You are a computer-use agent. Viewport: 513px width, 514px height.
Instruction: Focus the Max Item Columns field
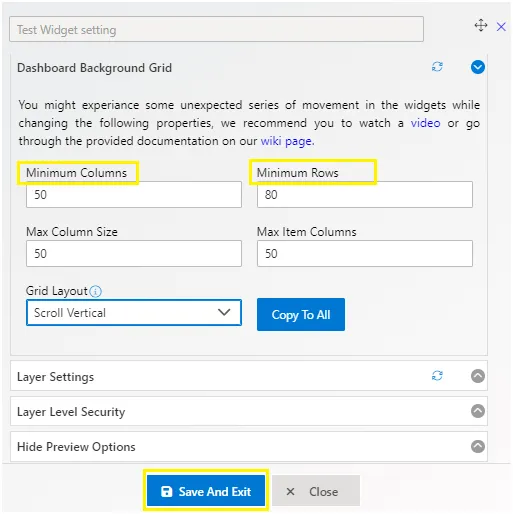(365, 253)
